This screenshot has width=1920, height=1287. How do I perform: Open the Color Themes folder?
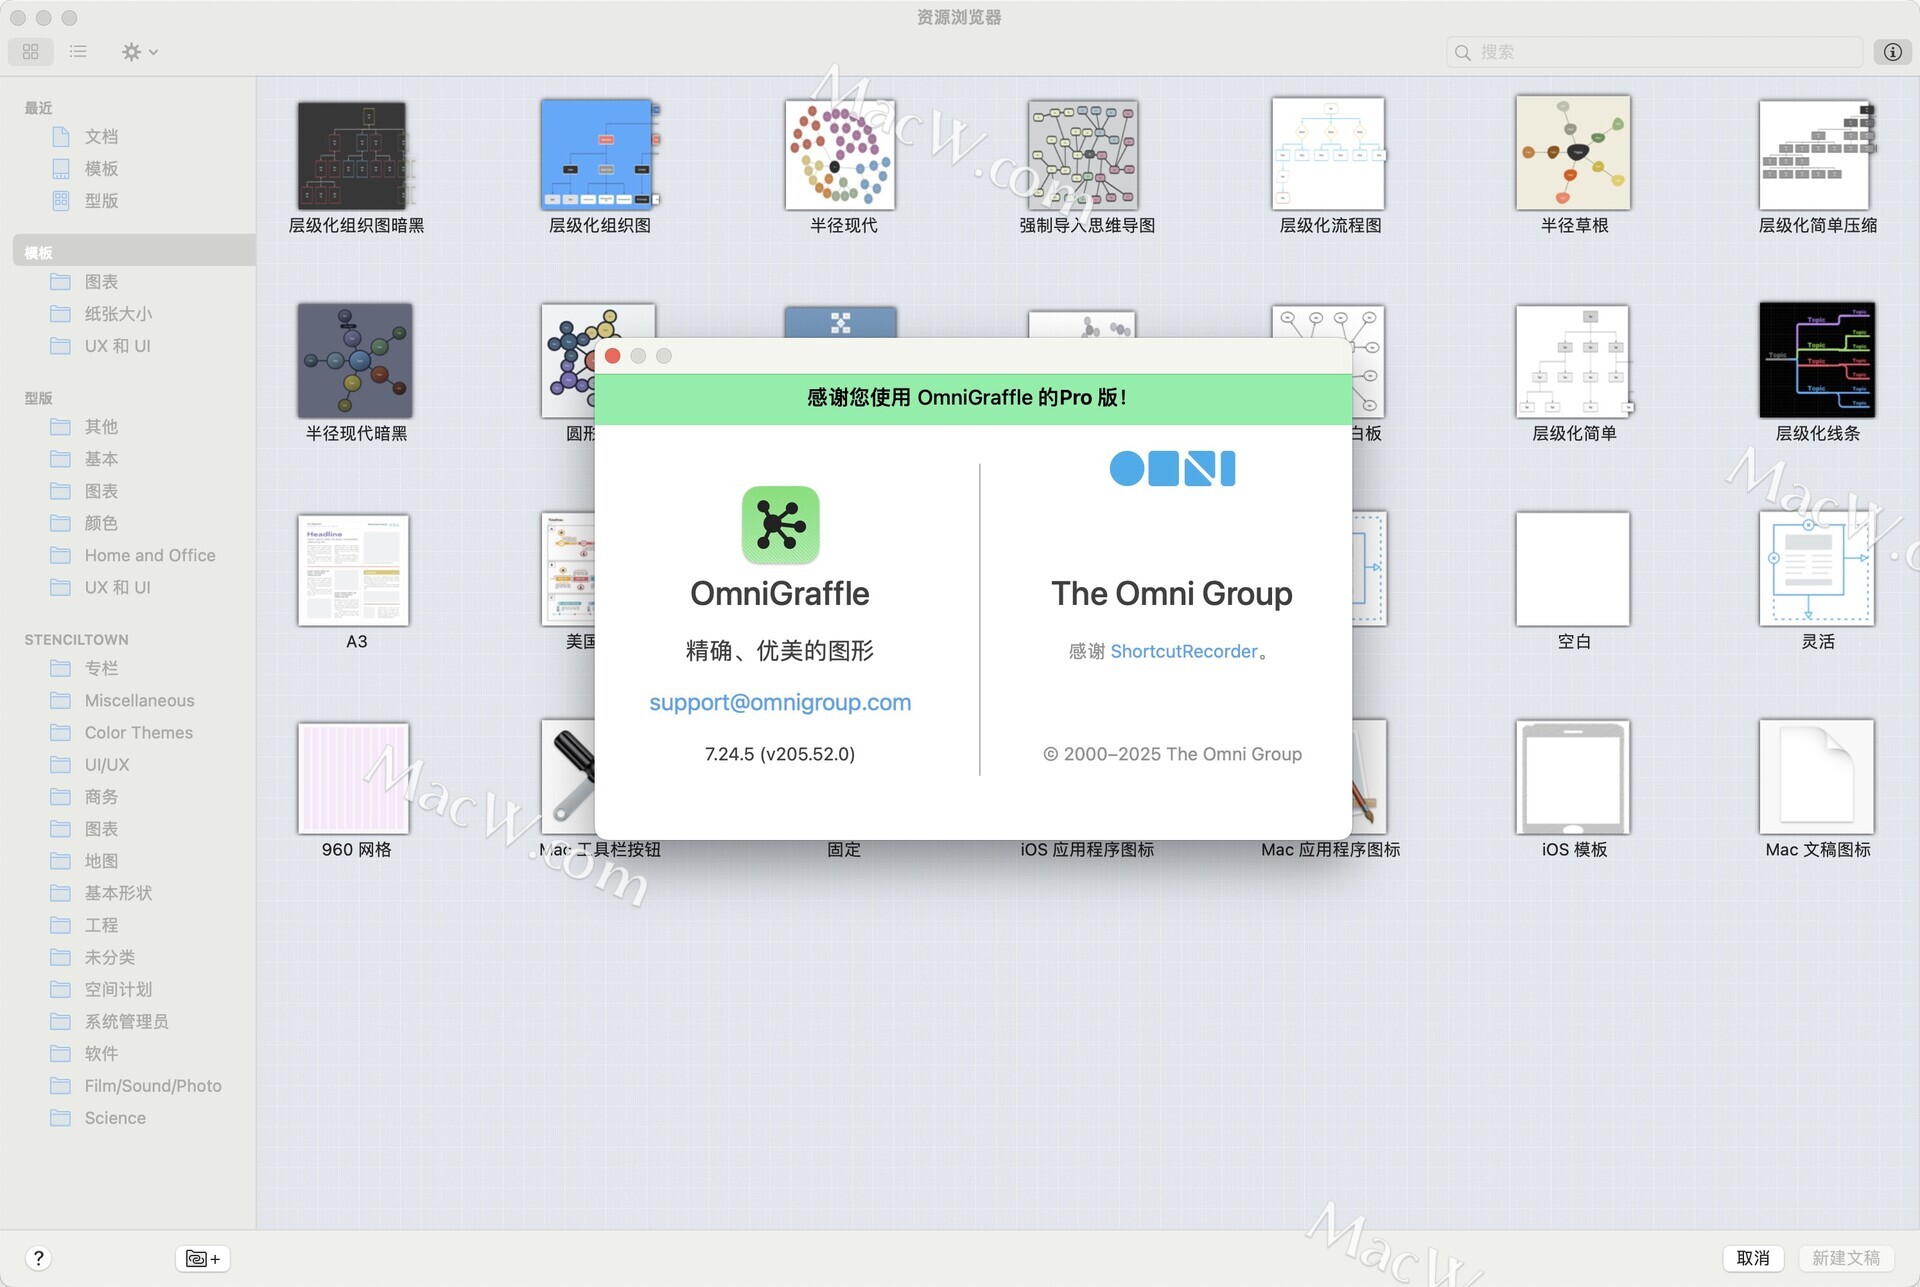click(138, 732)
